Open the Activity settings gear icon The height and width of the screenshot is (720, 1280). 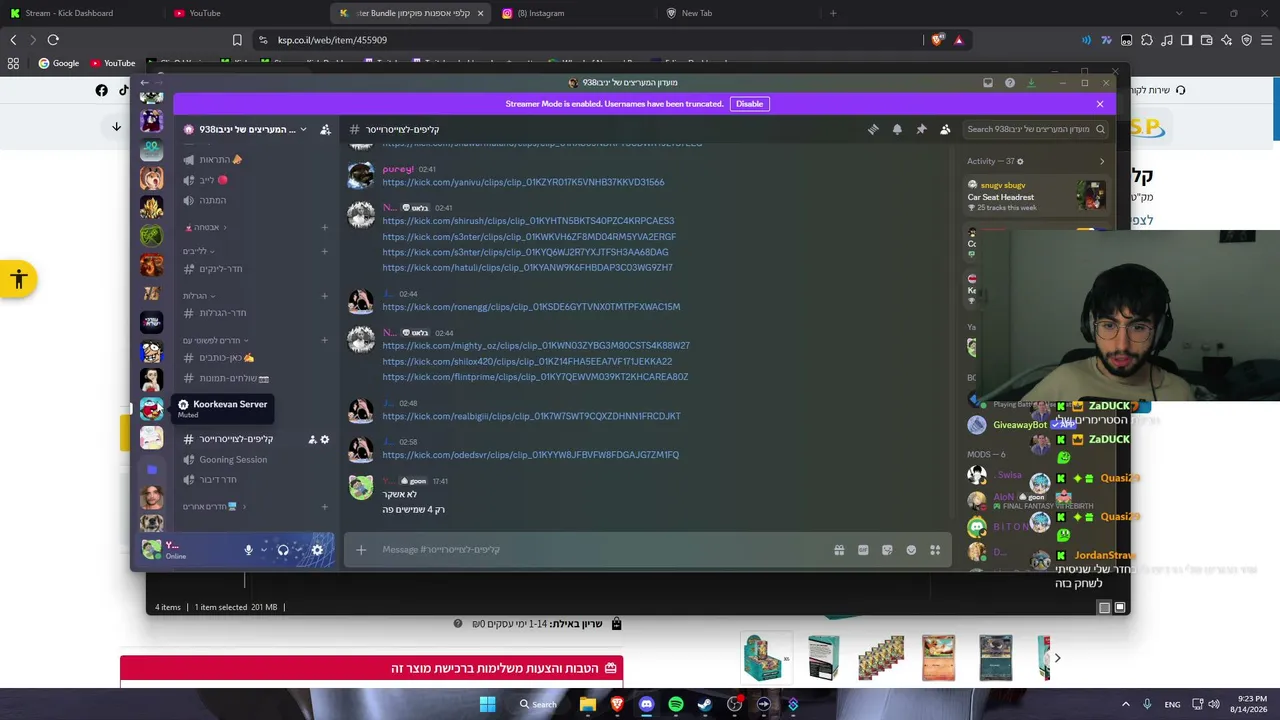click(1020, 161)
